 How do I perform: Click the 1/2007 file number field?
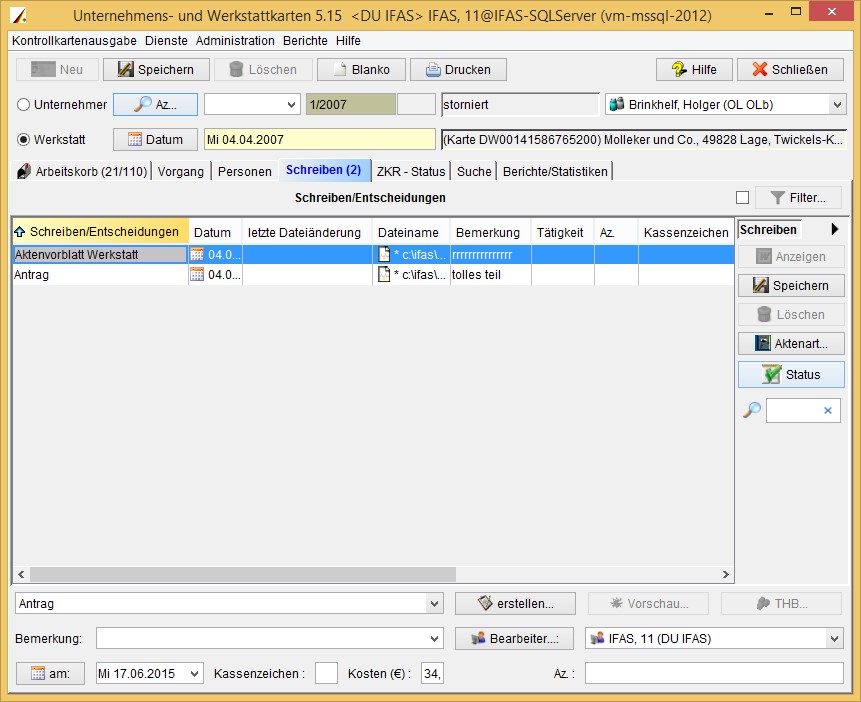point(351,104)
